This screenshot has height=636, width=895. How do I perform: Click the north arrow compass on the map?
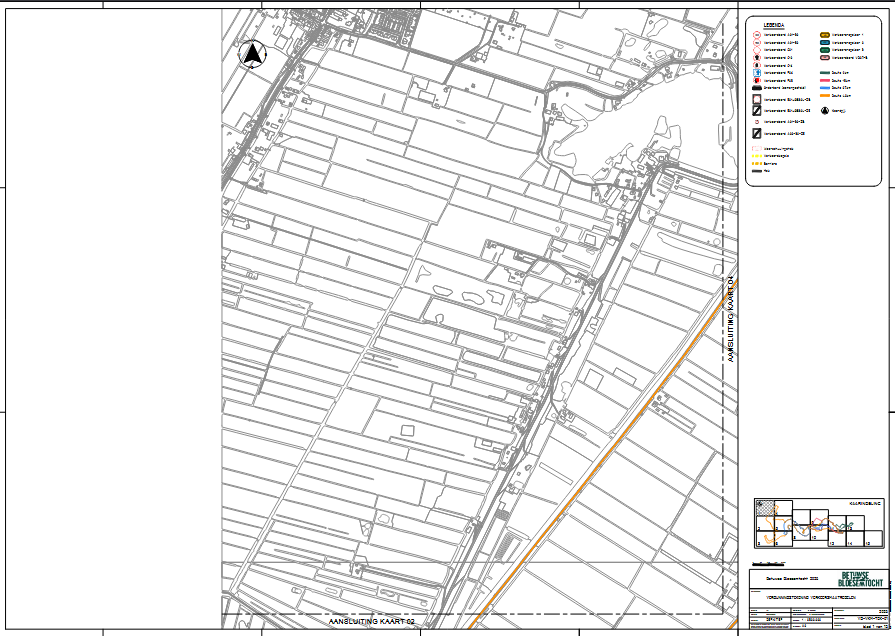point(254,55)
